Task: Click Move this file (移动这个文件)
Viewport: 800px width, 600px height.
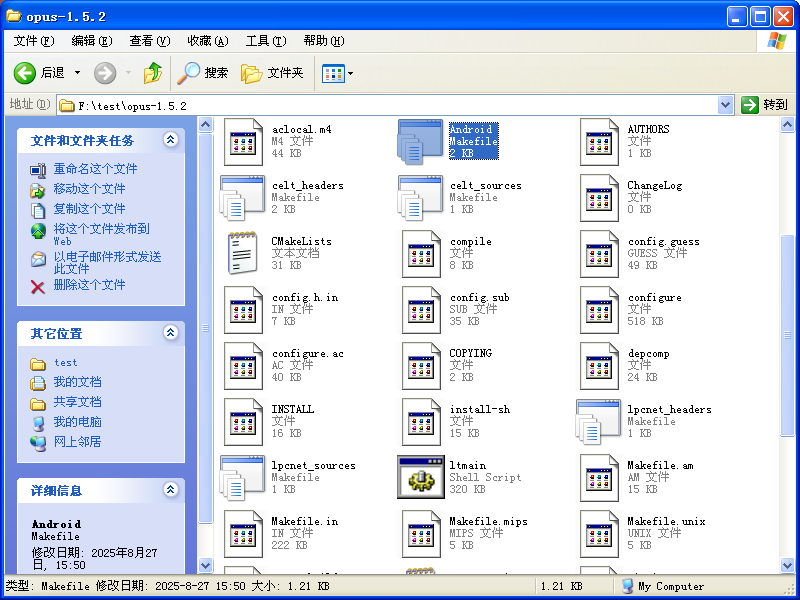Action: pyautogui.click(x=89, y=189)
